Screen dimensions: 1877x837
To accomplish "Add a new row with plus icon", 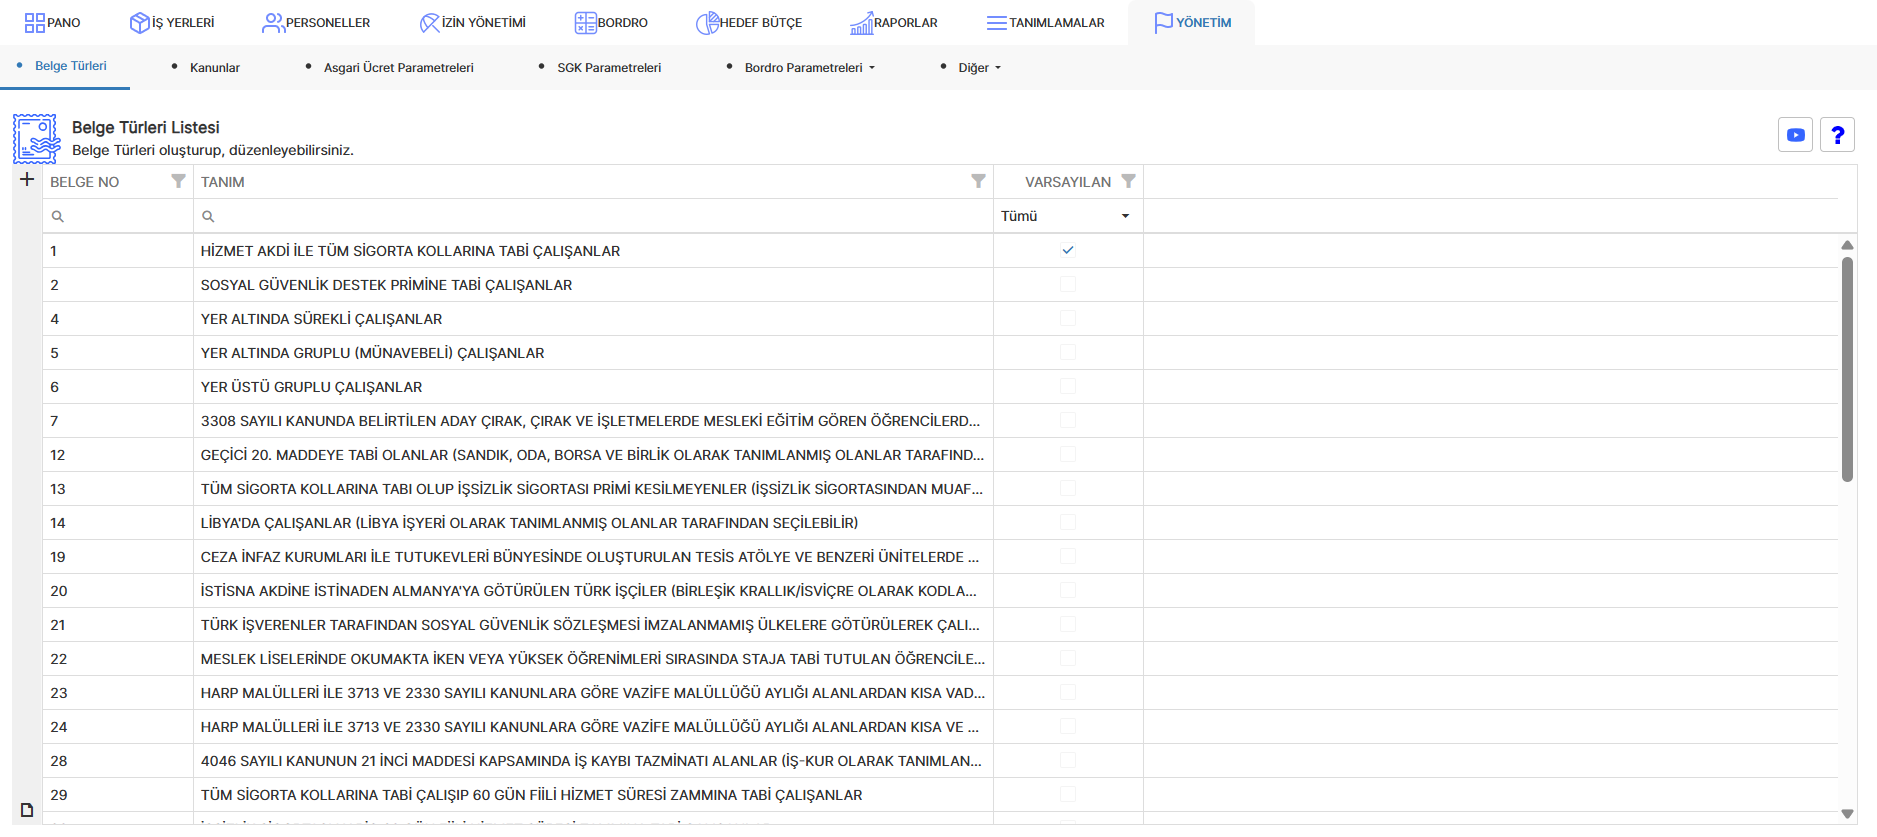I will pyautogui.click(x=27, y=179).
